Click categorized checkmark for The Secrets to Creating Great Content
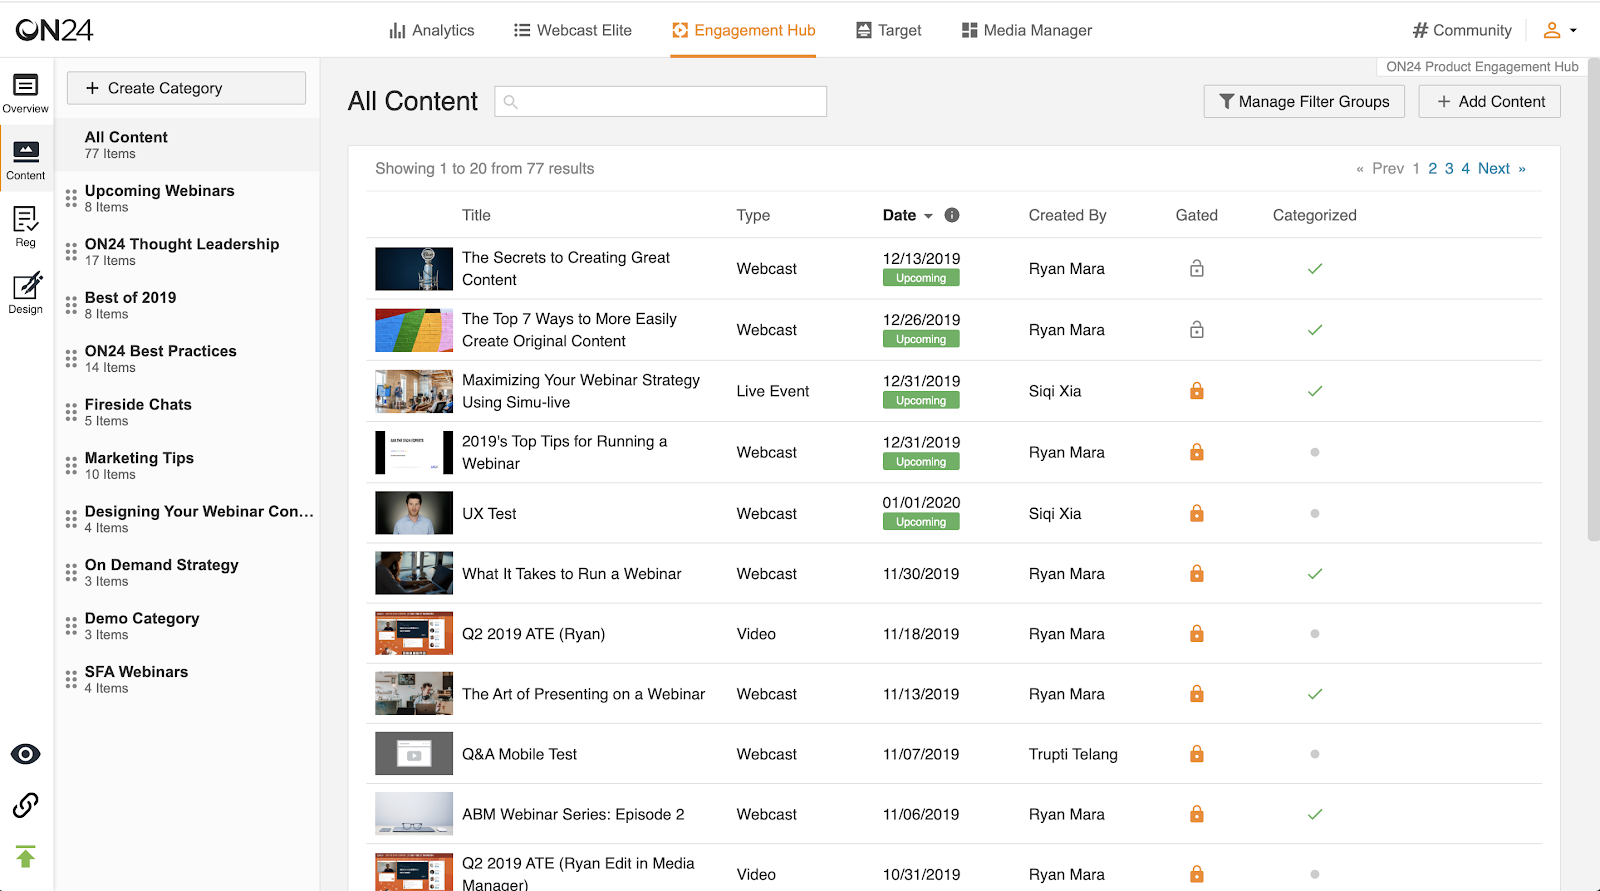The height and width of the screenshot is (891, 1600). tap(1315, 268)
